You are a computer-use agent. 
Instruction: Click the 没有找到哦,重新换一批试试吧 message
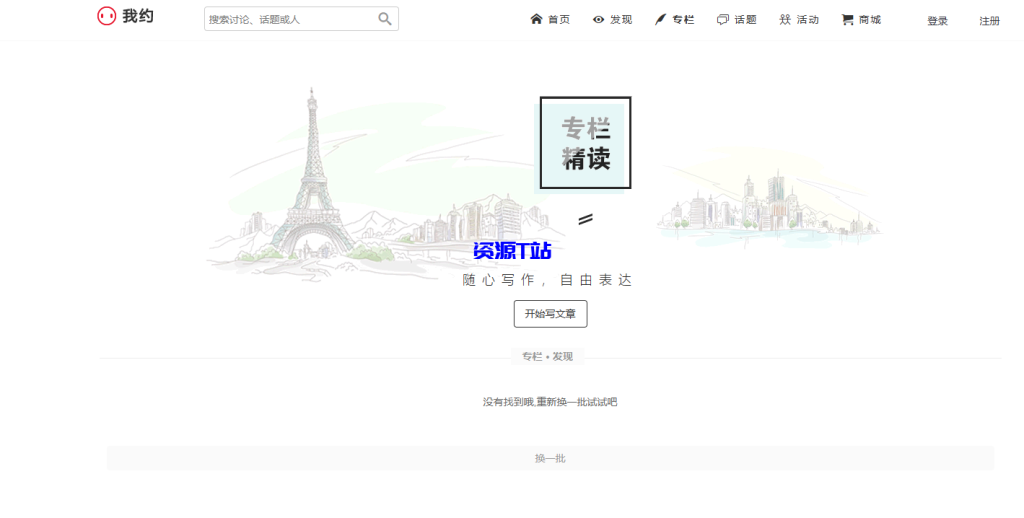pos(550,402)
